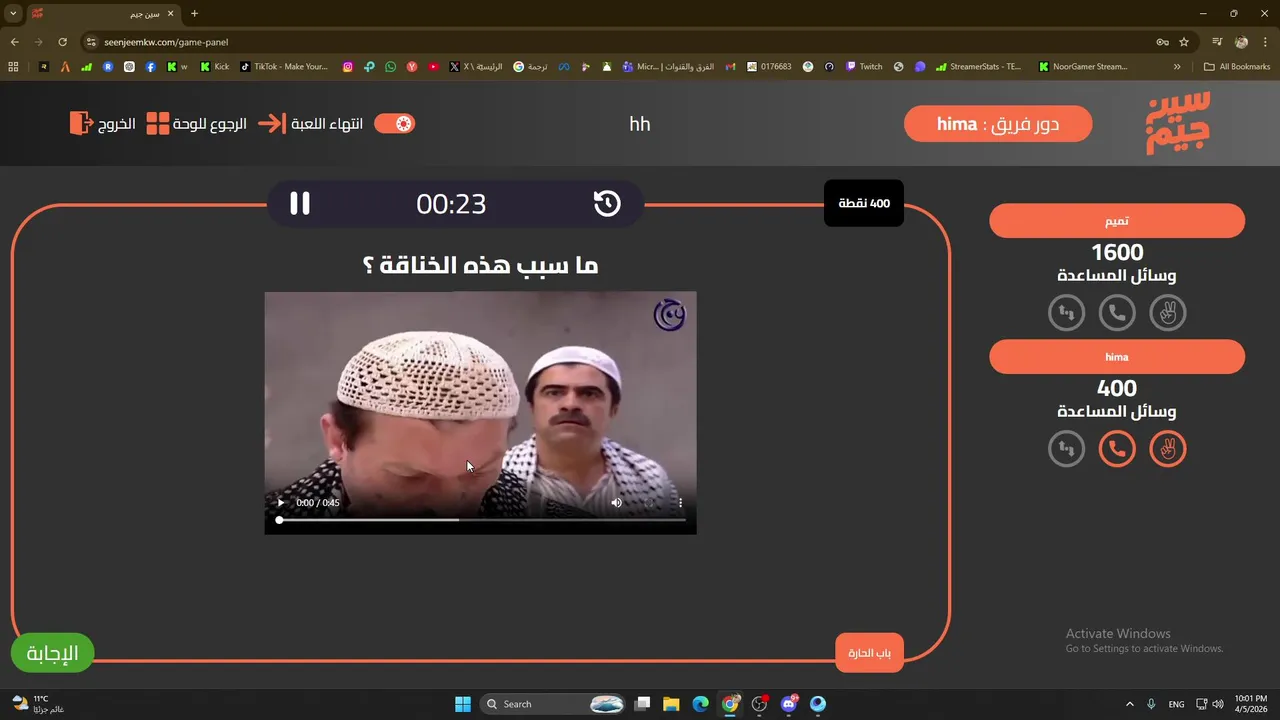This screenshot has height=720, width=1280.
Task: Close the سين جيم browser tab
Action: coord(171,14)
